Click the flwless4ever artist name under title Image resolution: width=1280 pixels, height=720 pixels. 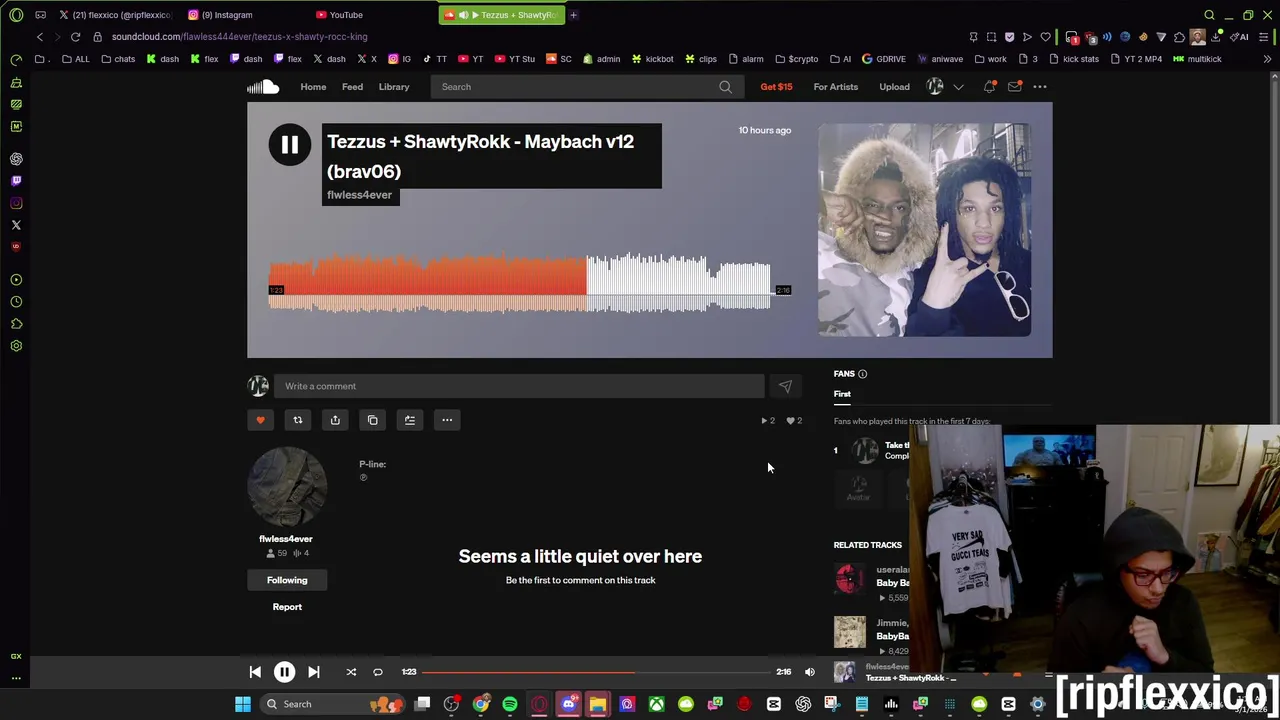[359, 195]
